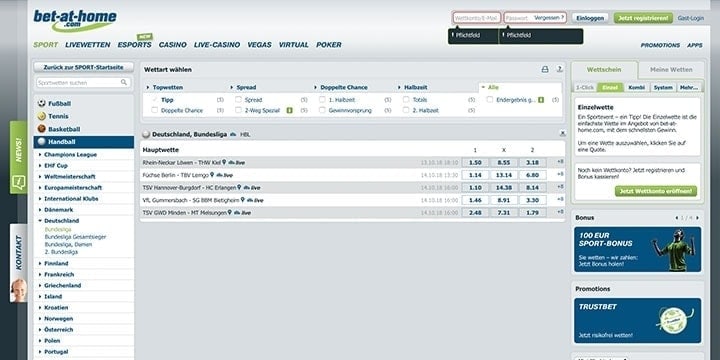Viewport: 720px width, 360px height.
Task: Open the NEWS! side tab
Action: point(18,157)
